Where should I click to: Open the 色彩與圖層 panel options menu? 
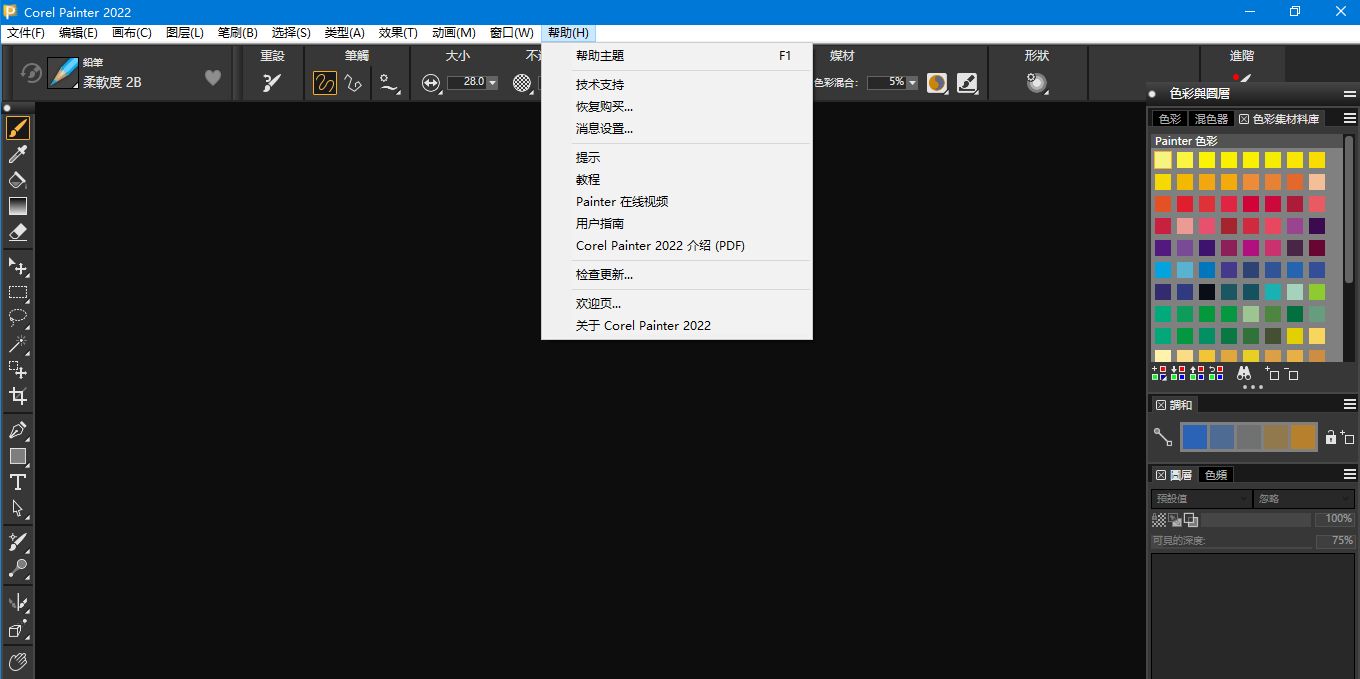(1349, 93)
